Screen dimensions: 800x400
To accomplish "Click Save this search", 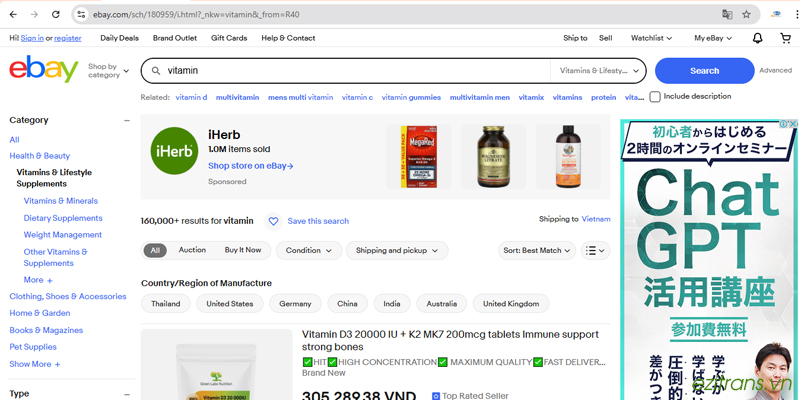I will pos(318,221).
